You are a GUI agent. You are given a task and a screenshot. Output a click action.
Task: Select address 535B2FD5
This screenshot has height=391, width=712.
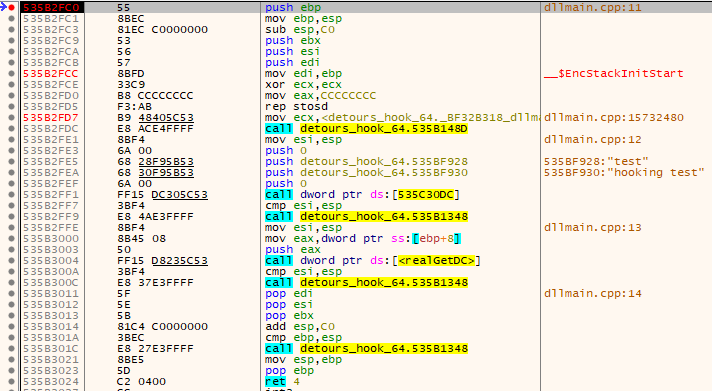(51, 107)
